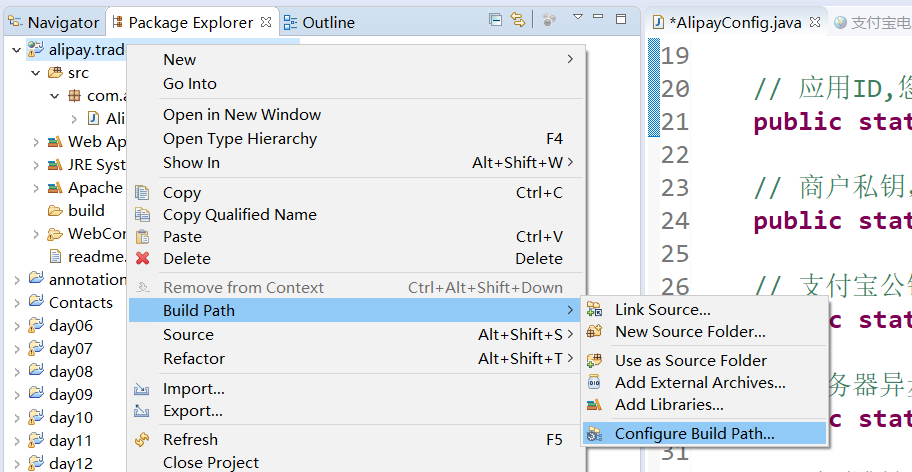The image size is (912, 472).
Task: Close the AlipayConfig.java editor tab
Action: pyautogui.click(x=815, y=22)
